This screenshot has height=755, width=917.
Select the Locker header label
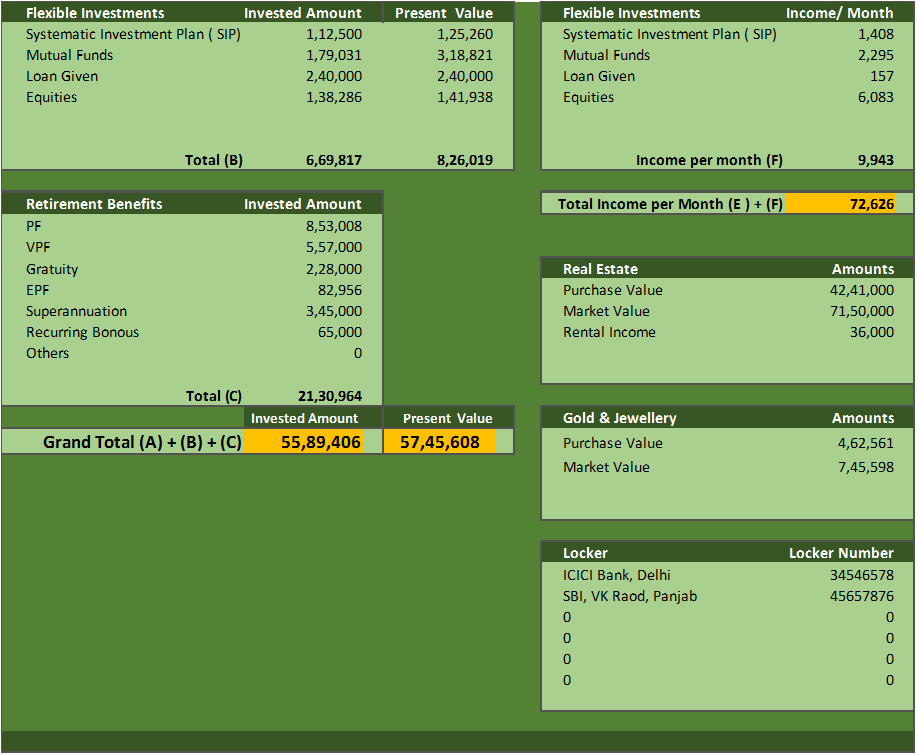(x=585, y=554)
